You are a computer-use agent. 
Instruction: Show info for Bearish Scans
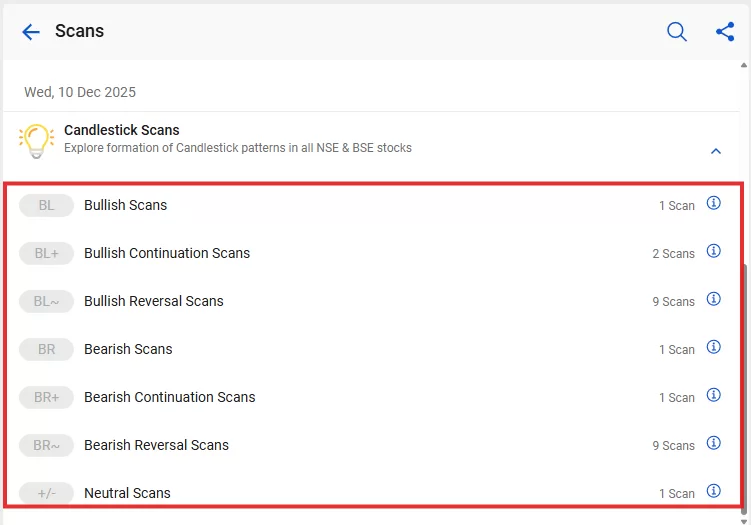click(x=713, y=347)
